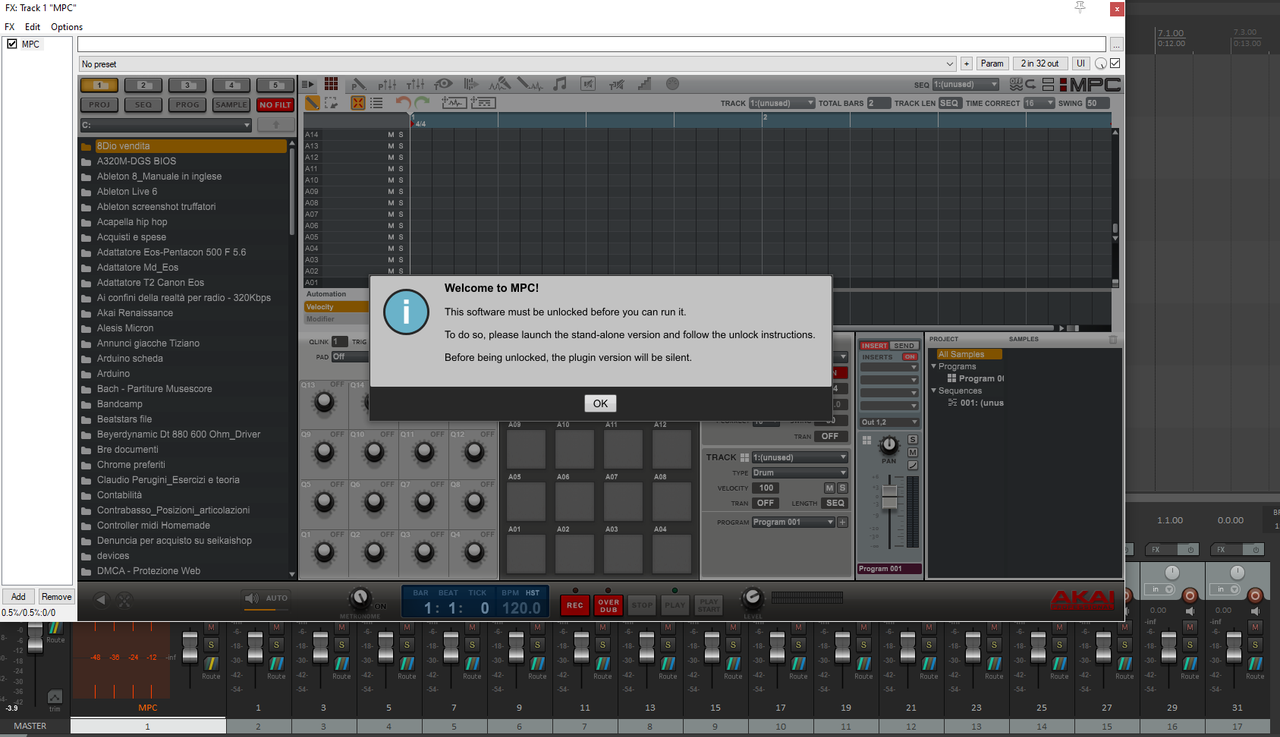
Task: Open the 'Out 1,2' output dropdown
Action: [889, 422]
